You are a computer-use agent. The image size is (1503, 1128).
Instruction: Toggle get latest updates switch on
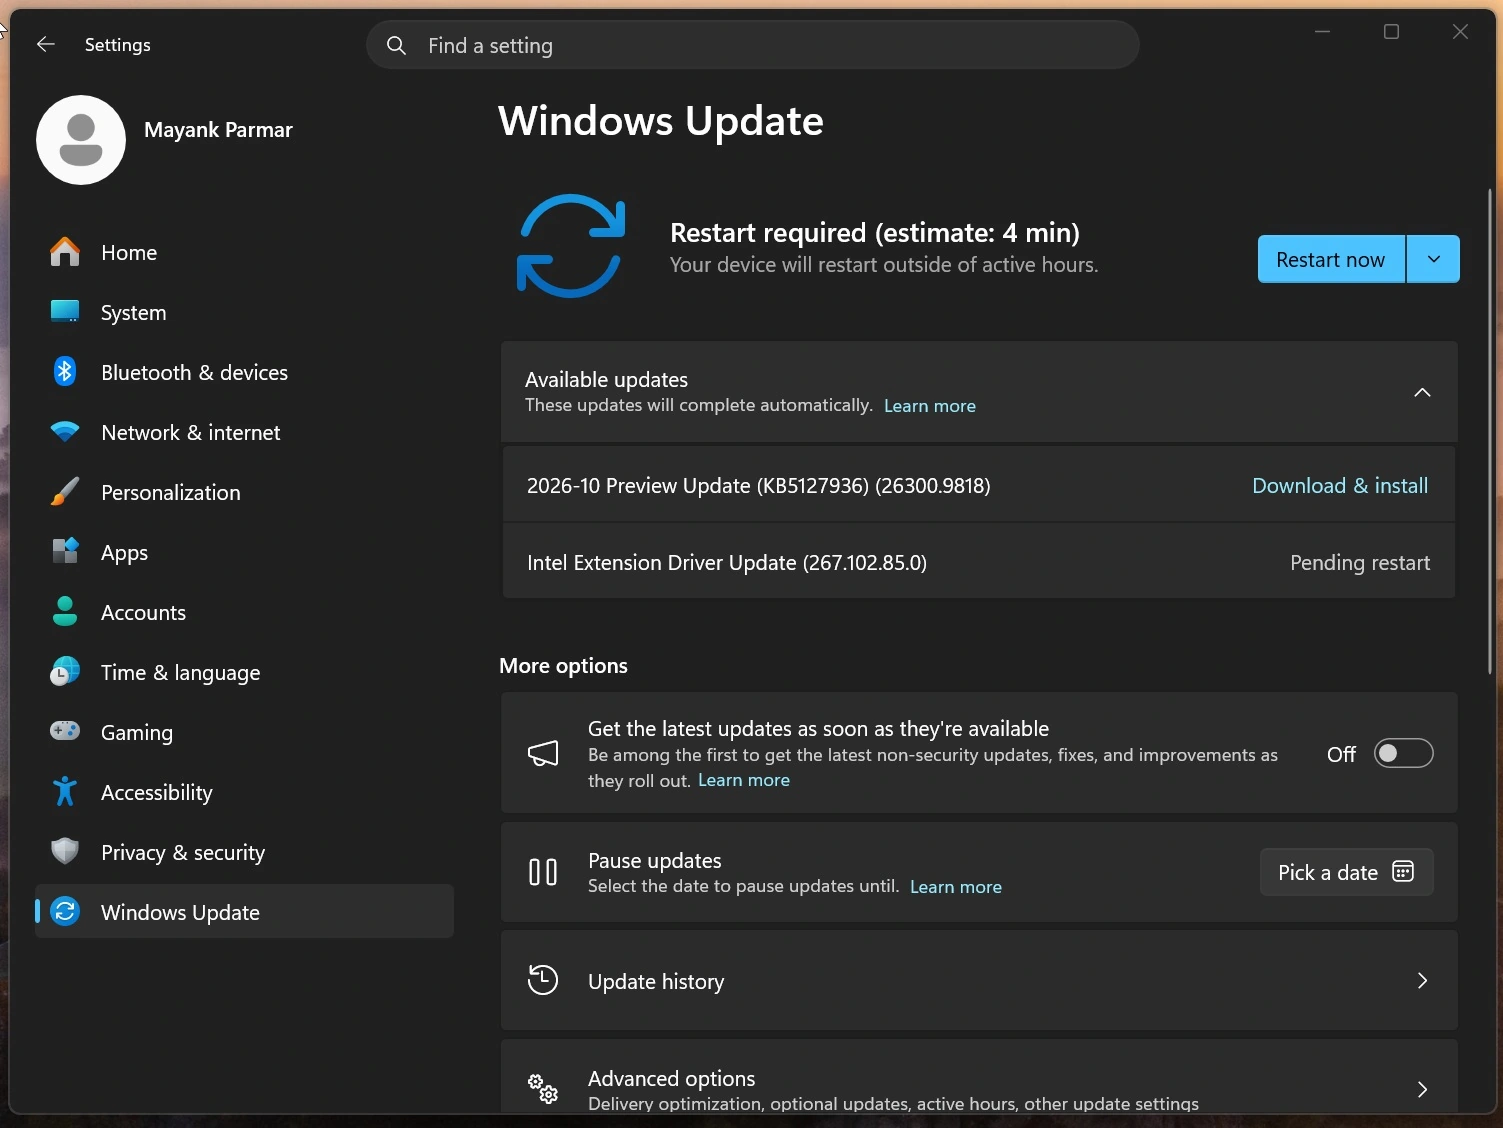[1403, 754]
